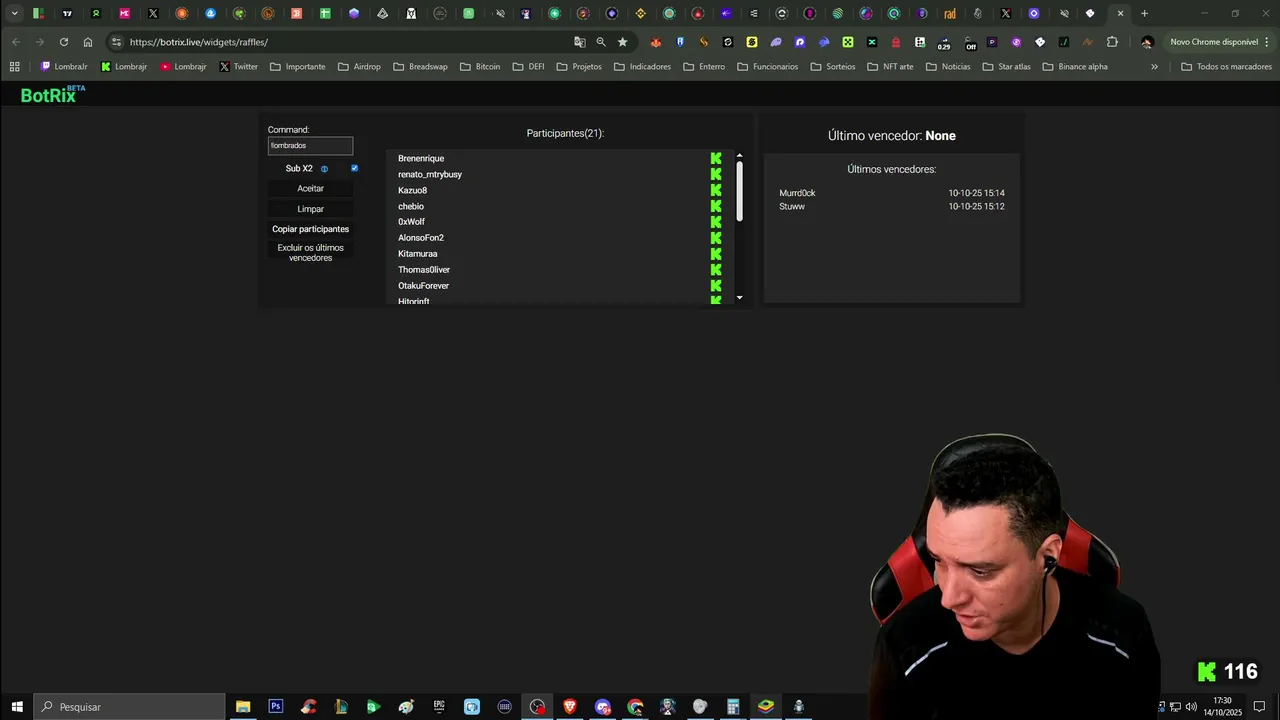Click the BotRix logo
The height and width of the screenshot is (720, 1280).
point(53,95)
